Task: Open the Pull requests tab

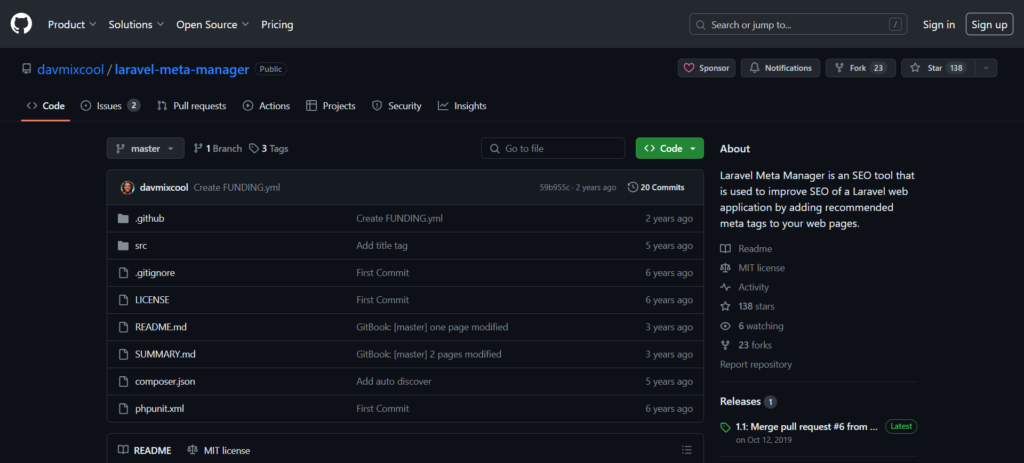Action: (191, 106)
